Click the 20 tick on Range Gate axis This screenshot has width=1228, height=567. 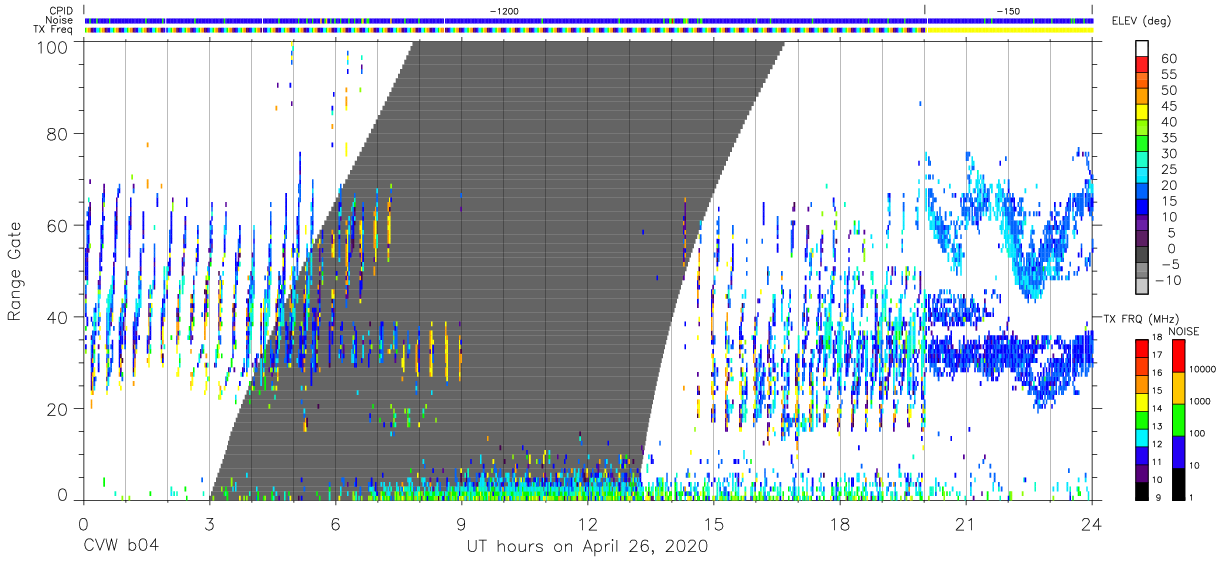click(x=59, y=409)
